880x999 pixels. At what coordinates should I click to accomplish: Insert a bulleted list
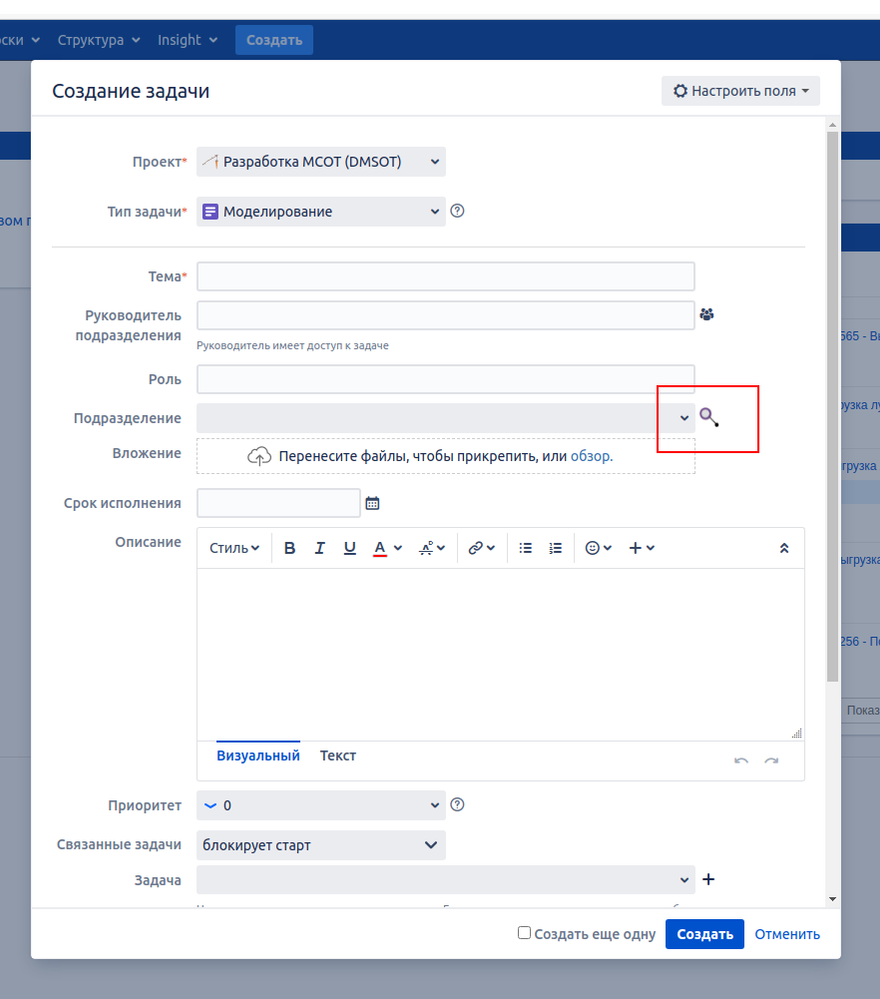click(x=525, y=548)
